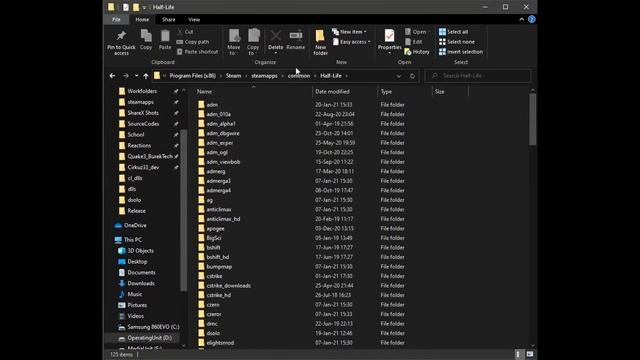Select the adm_viewbob folder

click(223, 162)
